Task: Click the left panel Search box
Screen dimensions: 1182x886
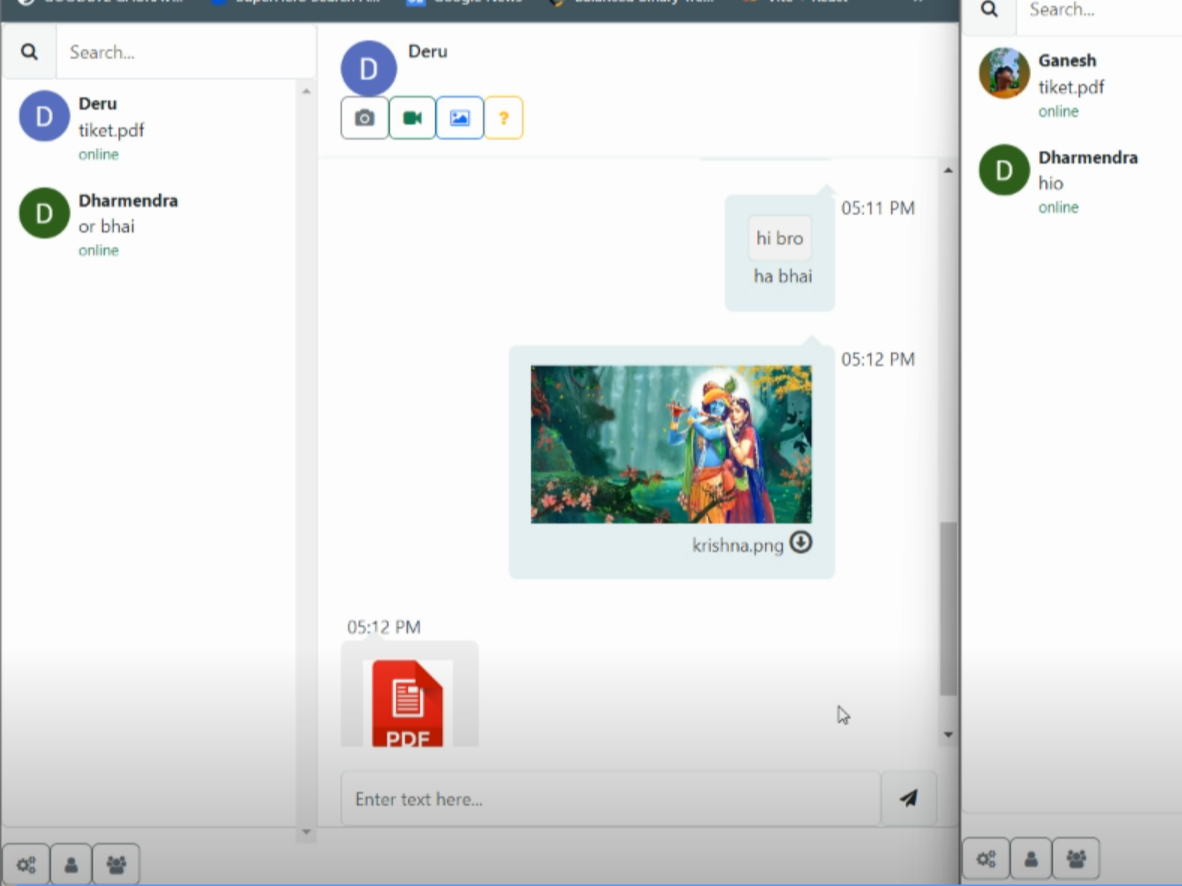Action: pos(185,52)
